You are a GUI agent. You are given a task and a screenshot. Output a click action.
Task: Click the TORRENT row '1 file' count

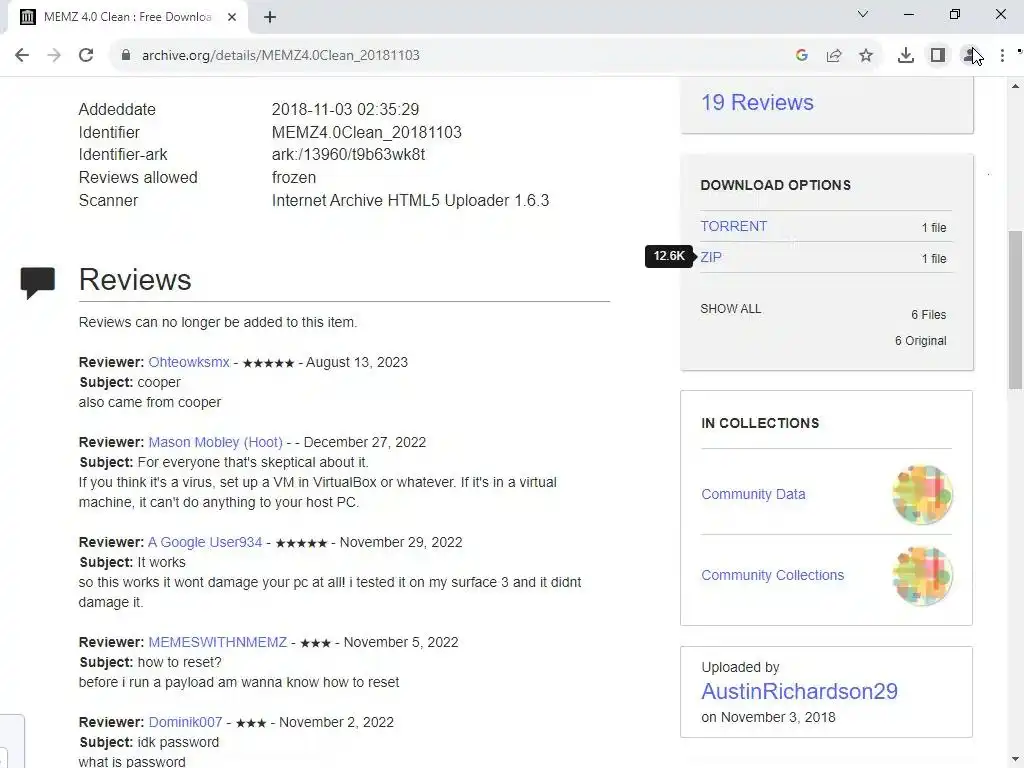934,228
